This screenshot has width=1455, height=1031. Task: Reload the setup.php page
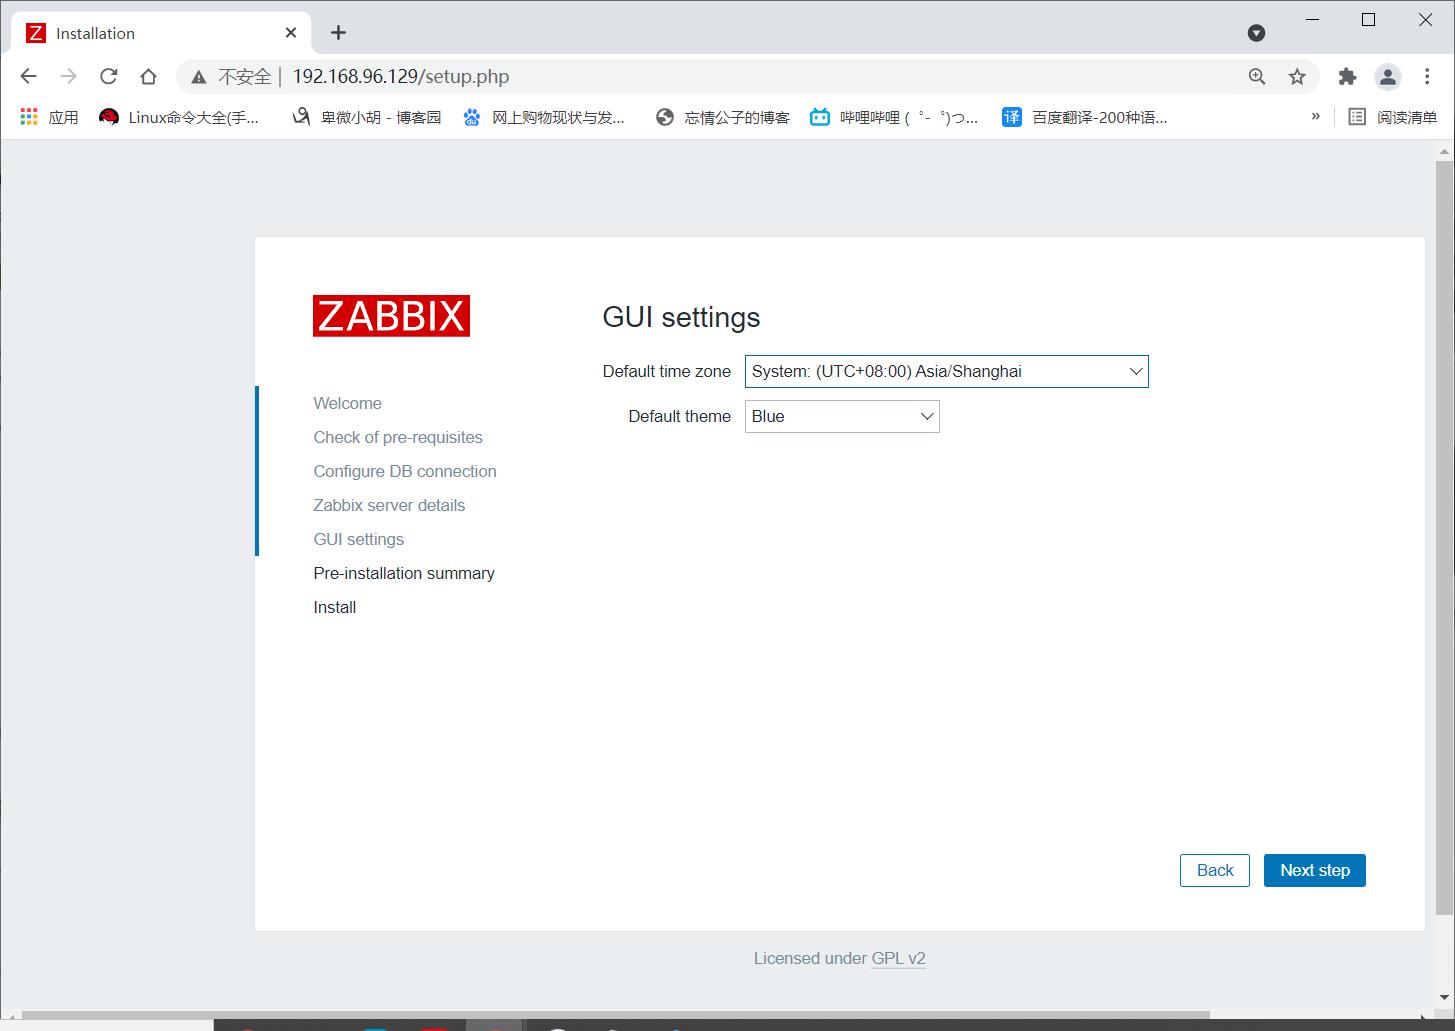[108, 76]
